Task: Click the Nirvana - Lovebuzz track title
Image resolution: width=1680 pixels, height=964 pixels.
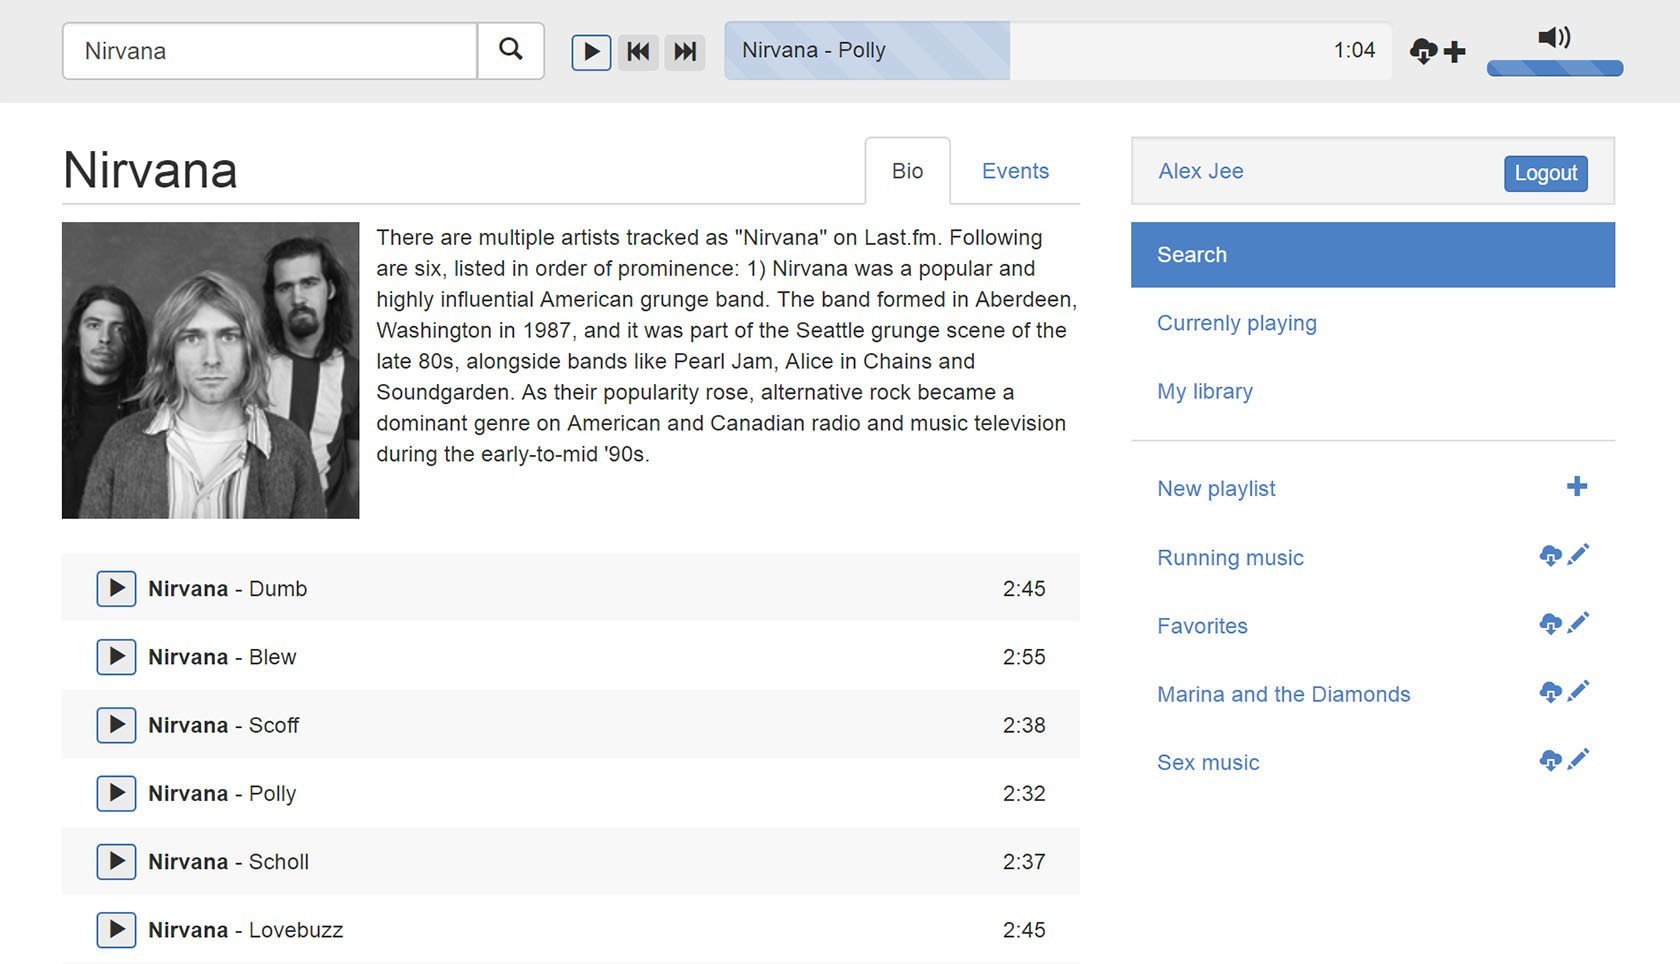Action: click(245, 930)
